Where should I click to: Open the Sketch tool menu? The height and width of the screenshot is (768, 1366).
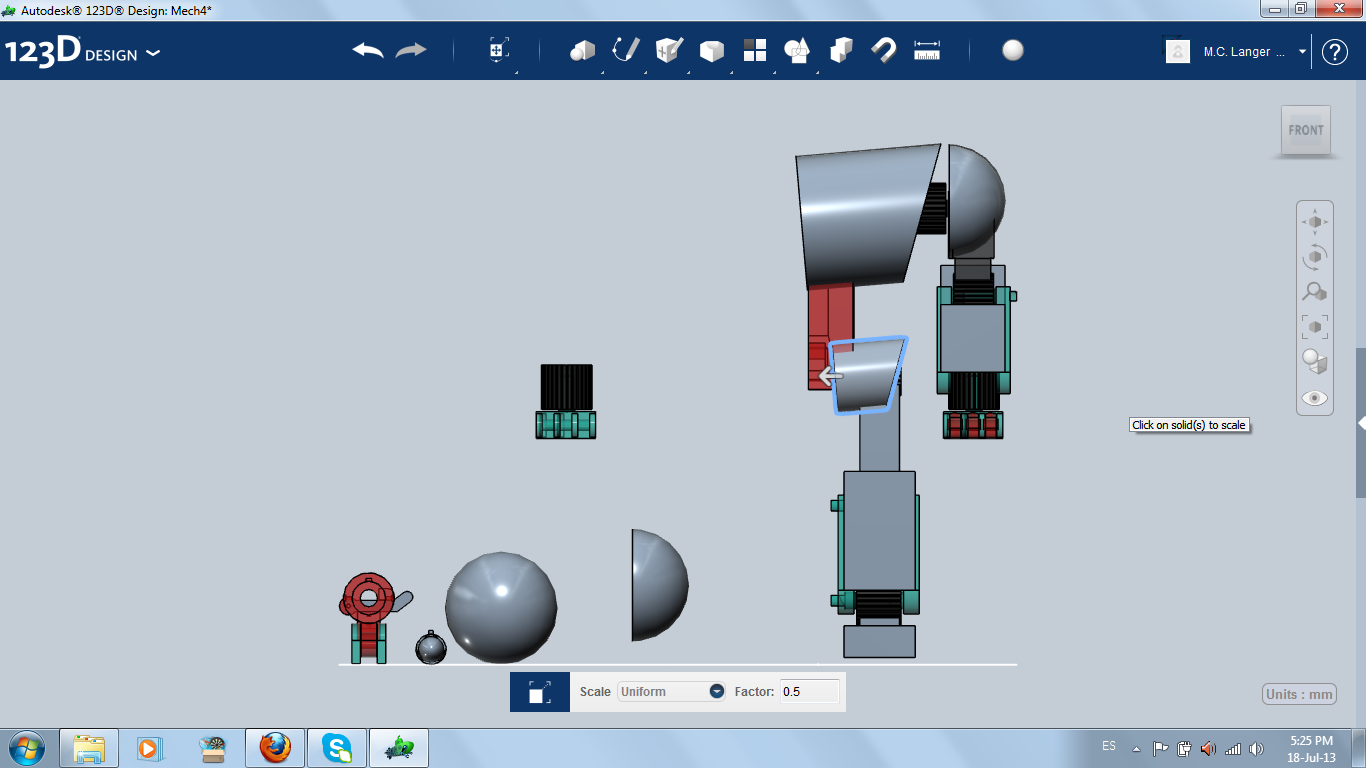(x=626, y=51)
